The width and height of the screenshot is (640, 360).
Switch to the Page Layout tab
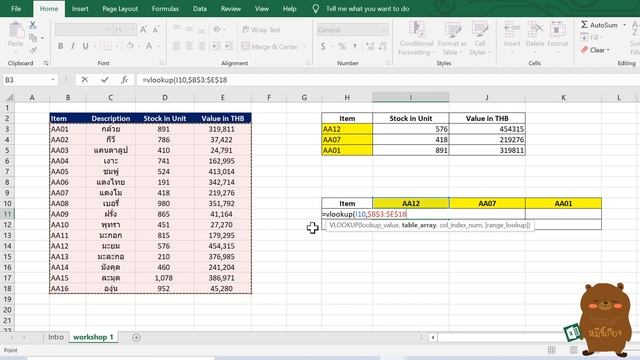pos(120,9)
